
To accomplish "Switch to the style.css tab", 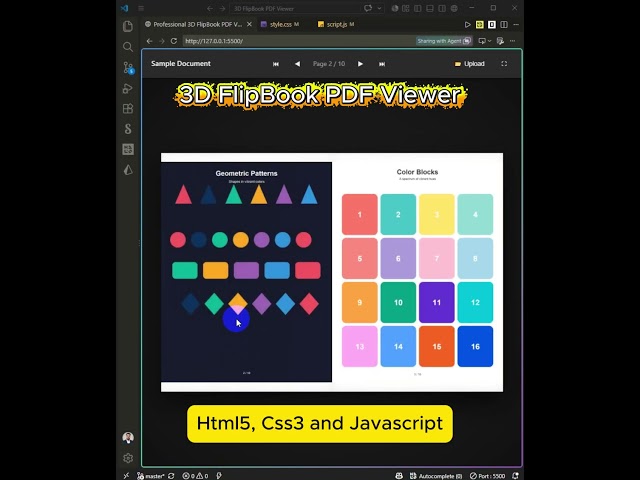I will 280,24.
